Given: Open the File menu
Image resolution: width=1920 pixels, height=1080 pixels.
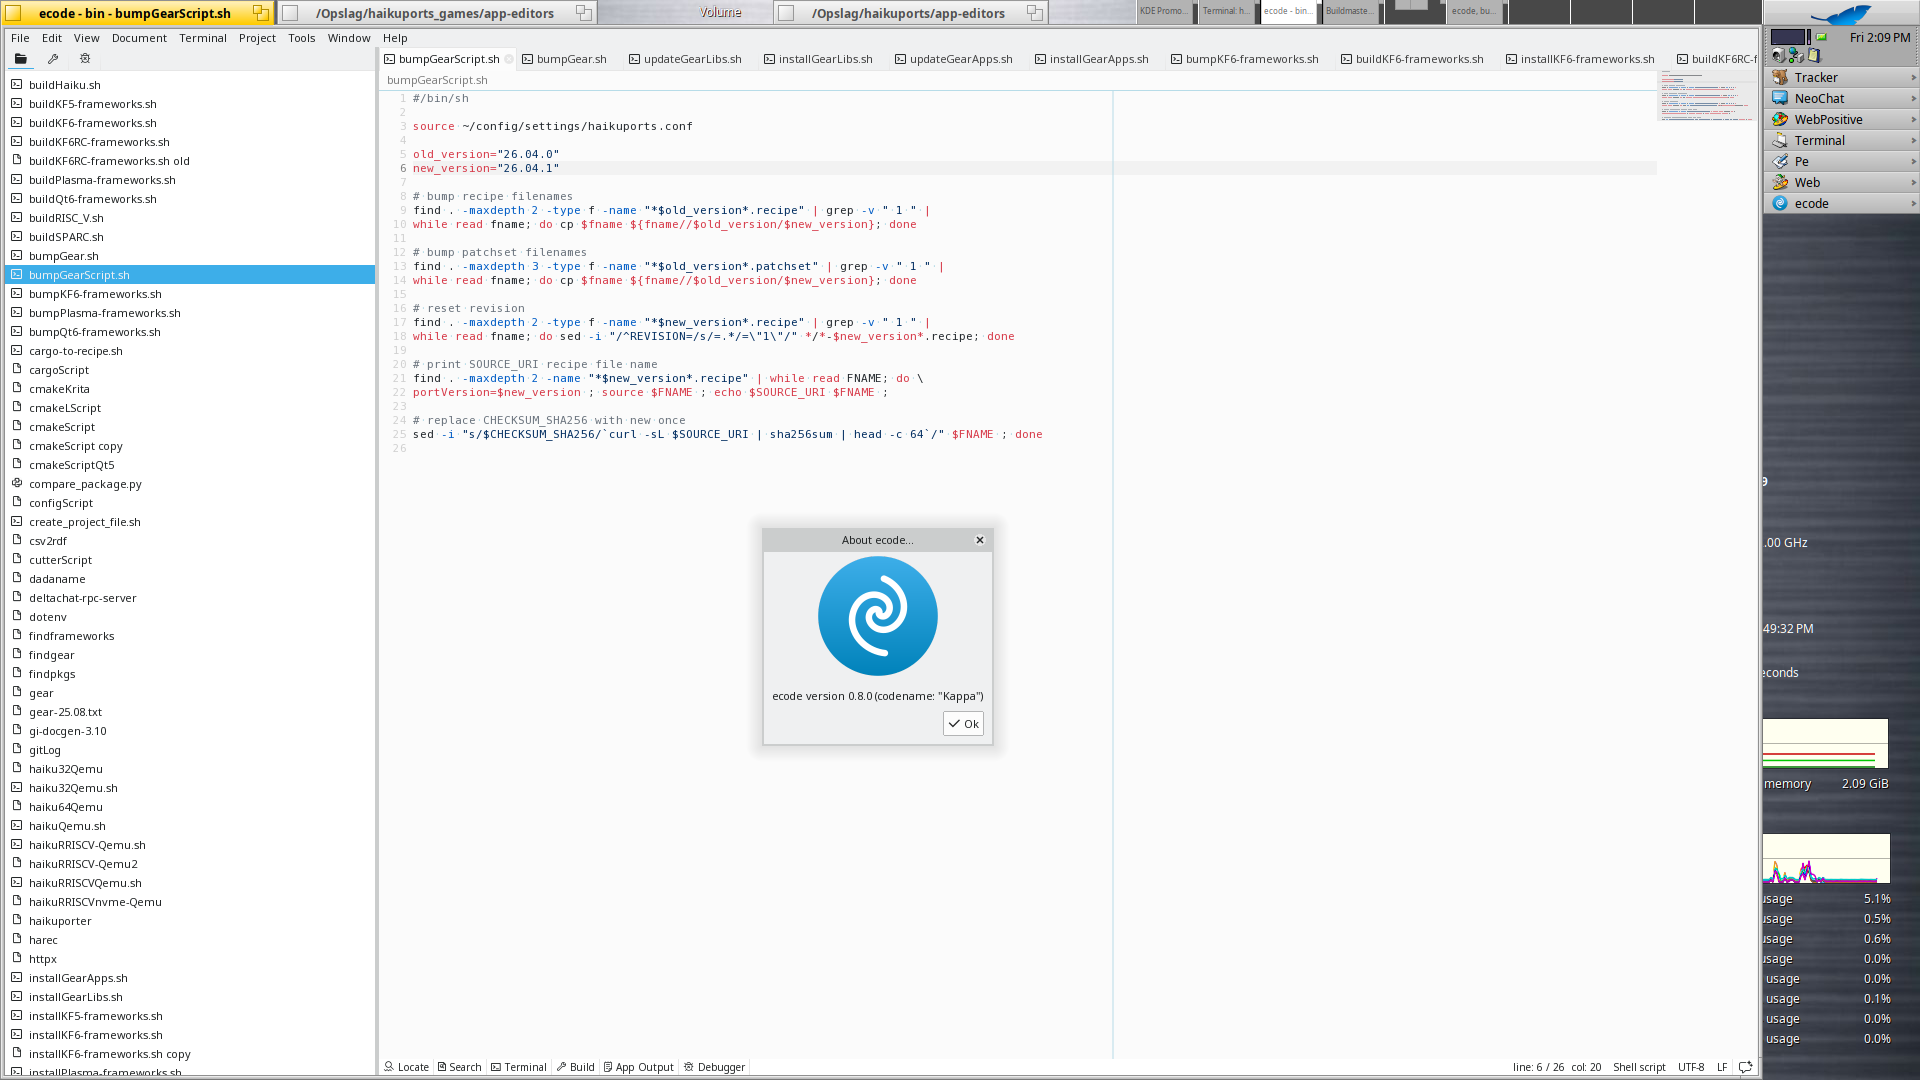Looking at the screenshot, I should (20, 38).
